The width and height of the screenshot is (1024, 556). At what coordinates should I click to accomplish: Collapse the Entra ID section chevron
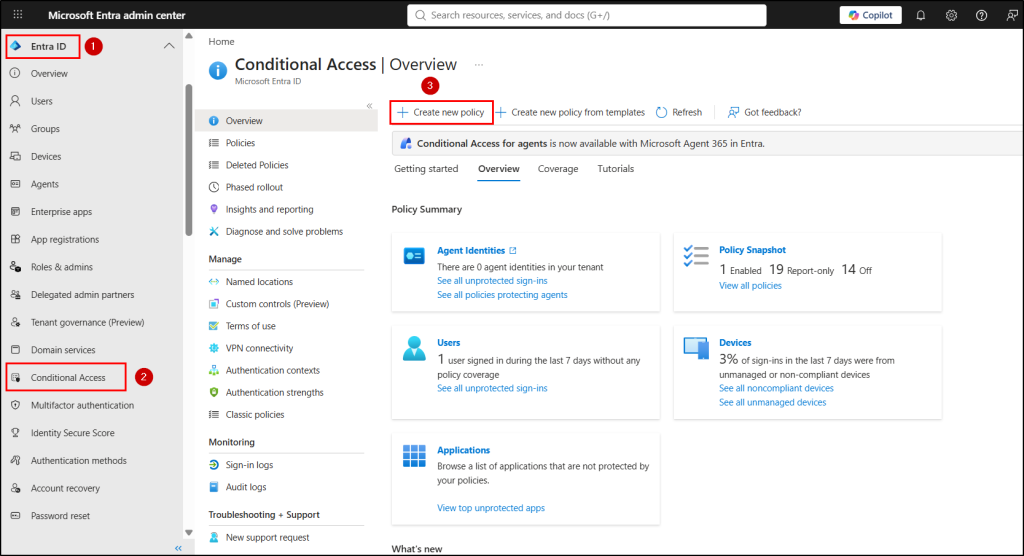pos(168,46)
